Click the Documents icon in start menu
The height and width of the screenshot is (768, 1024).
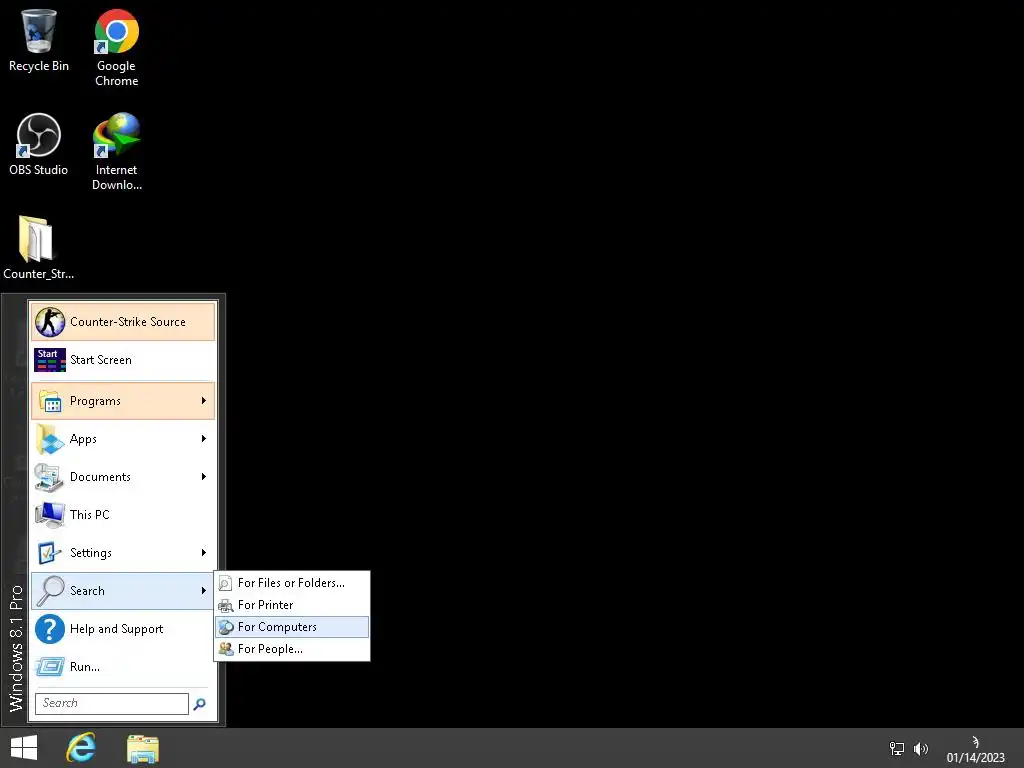[x=48, y=477]
